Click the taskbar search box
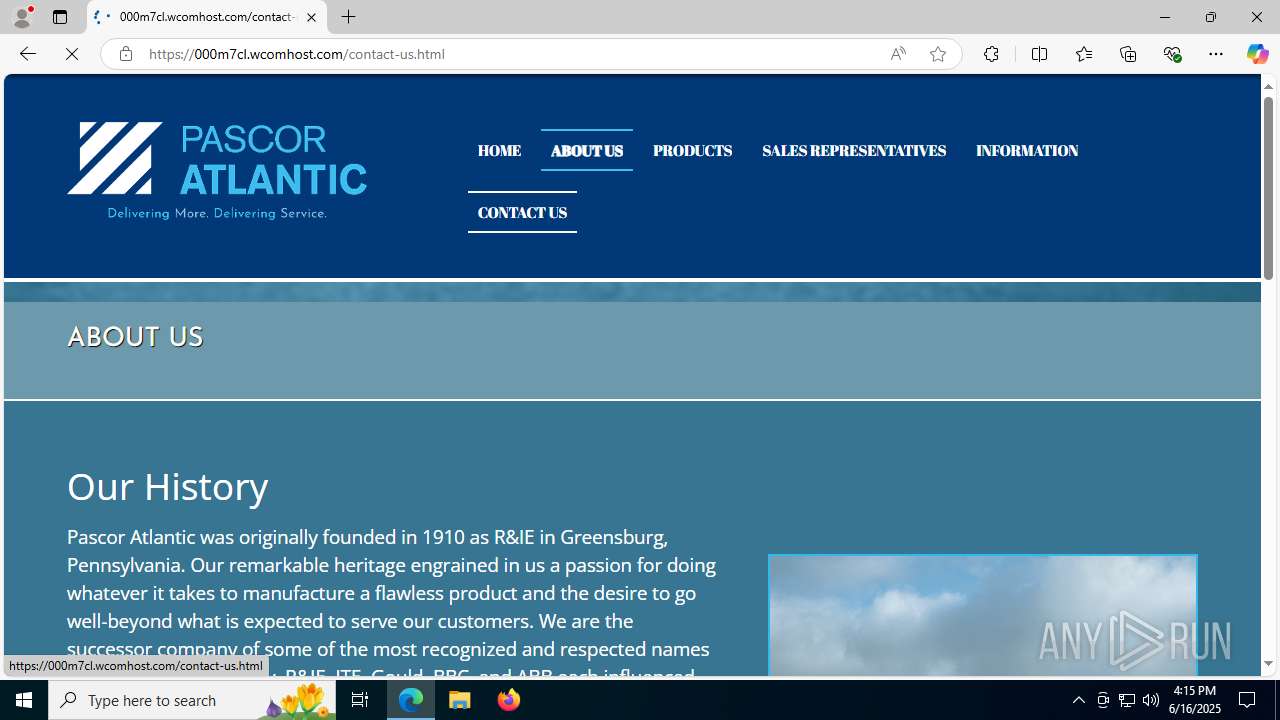 (192, 700)
